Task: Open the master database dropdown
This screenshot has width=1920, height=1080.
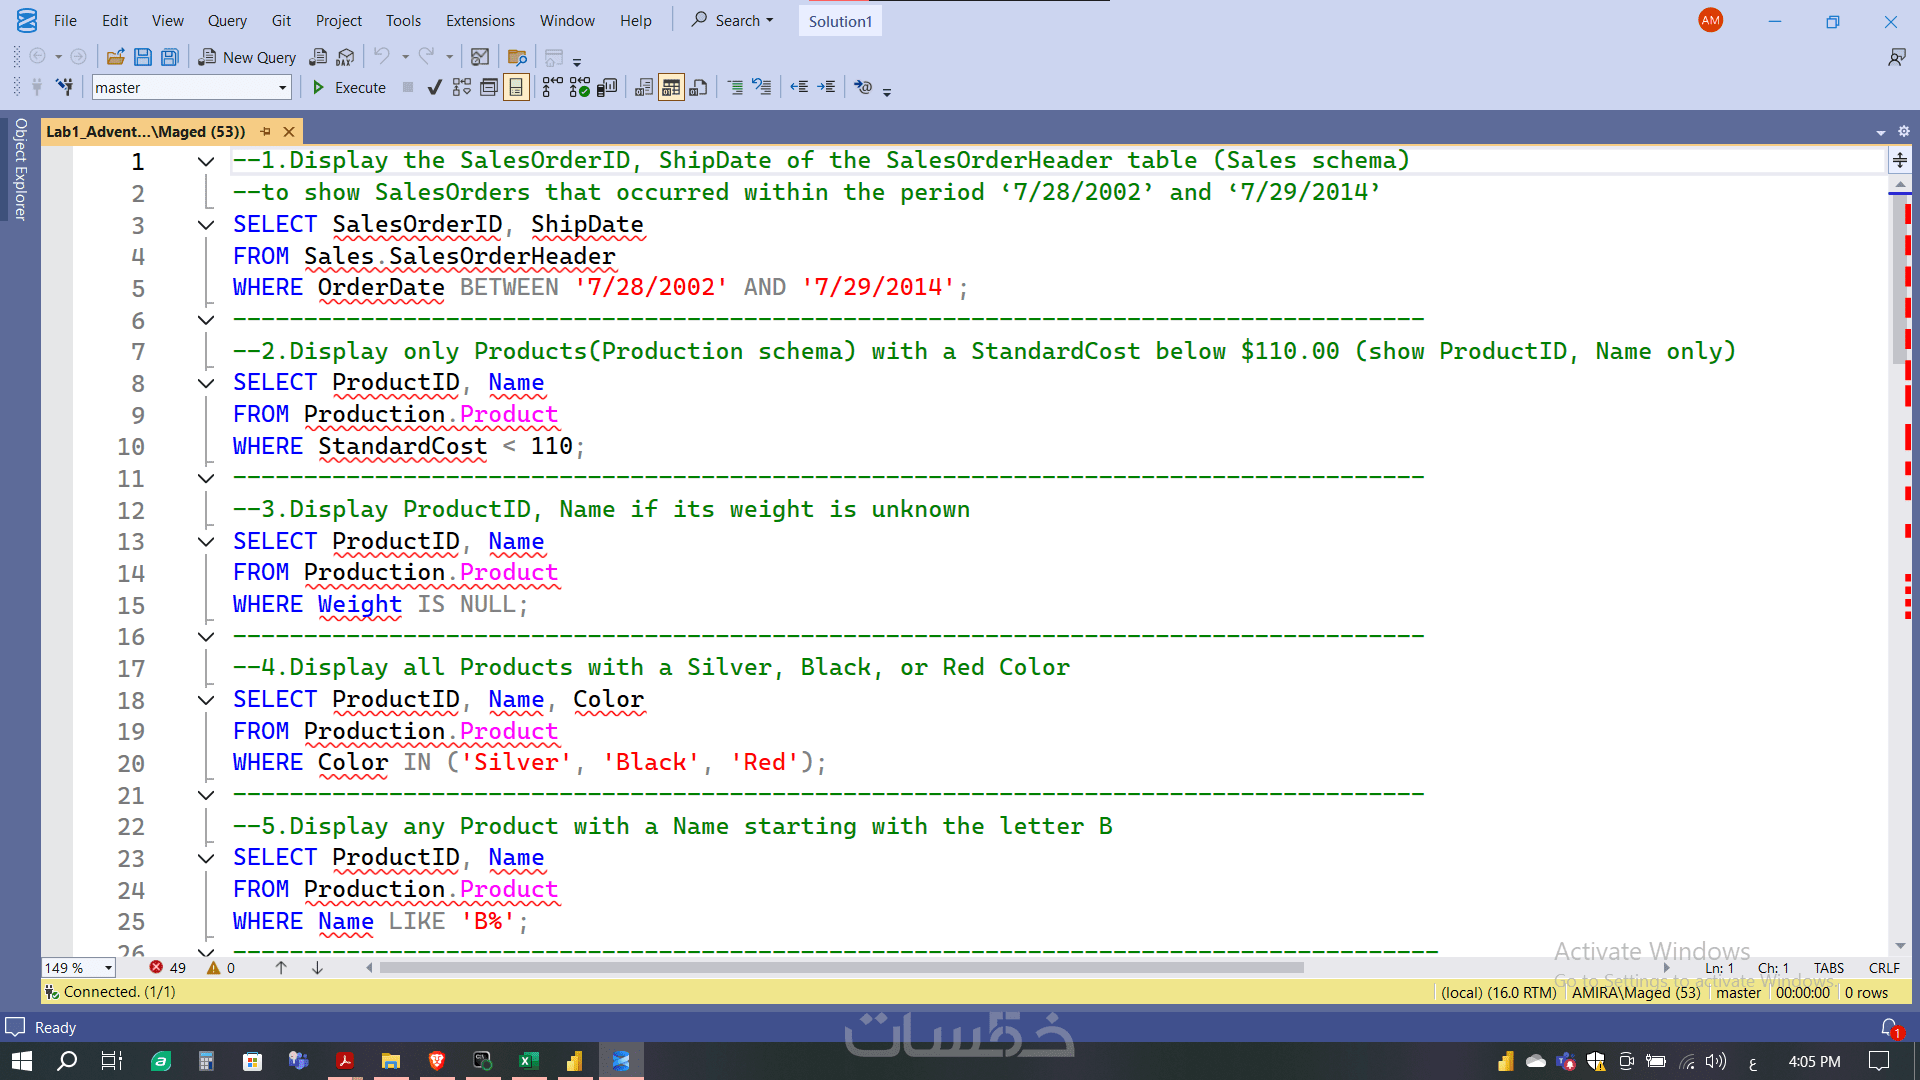Action: click(282, 88)
